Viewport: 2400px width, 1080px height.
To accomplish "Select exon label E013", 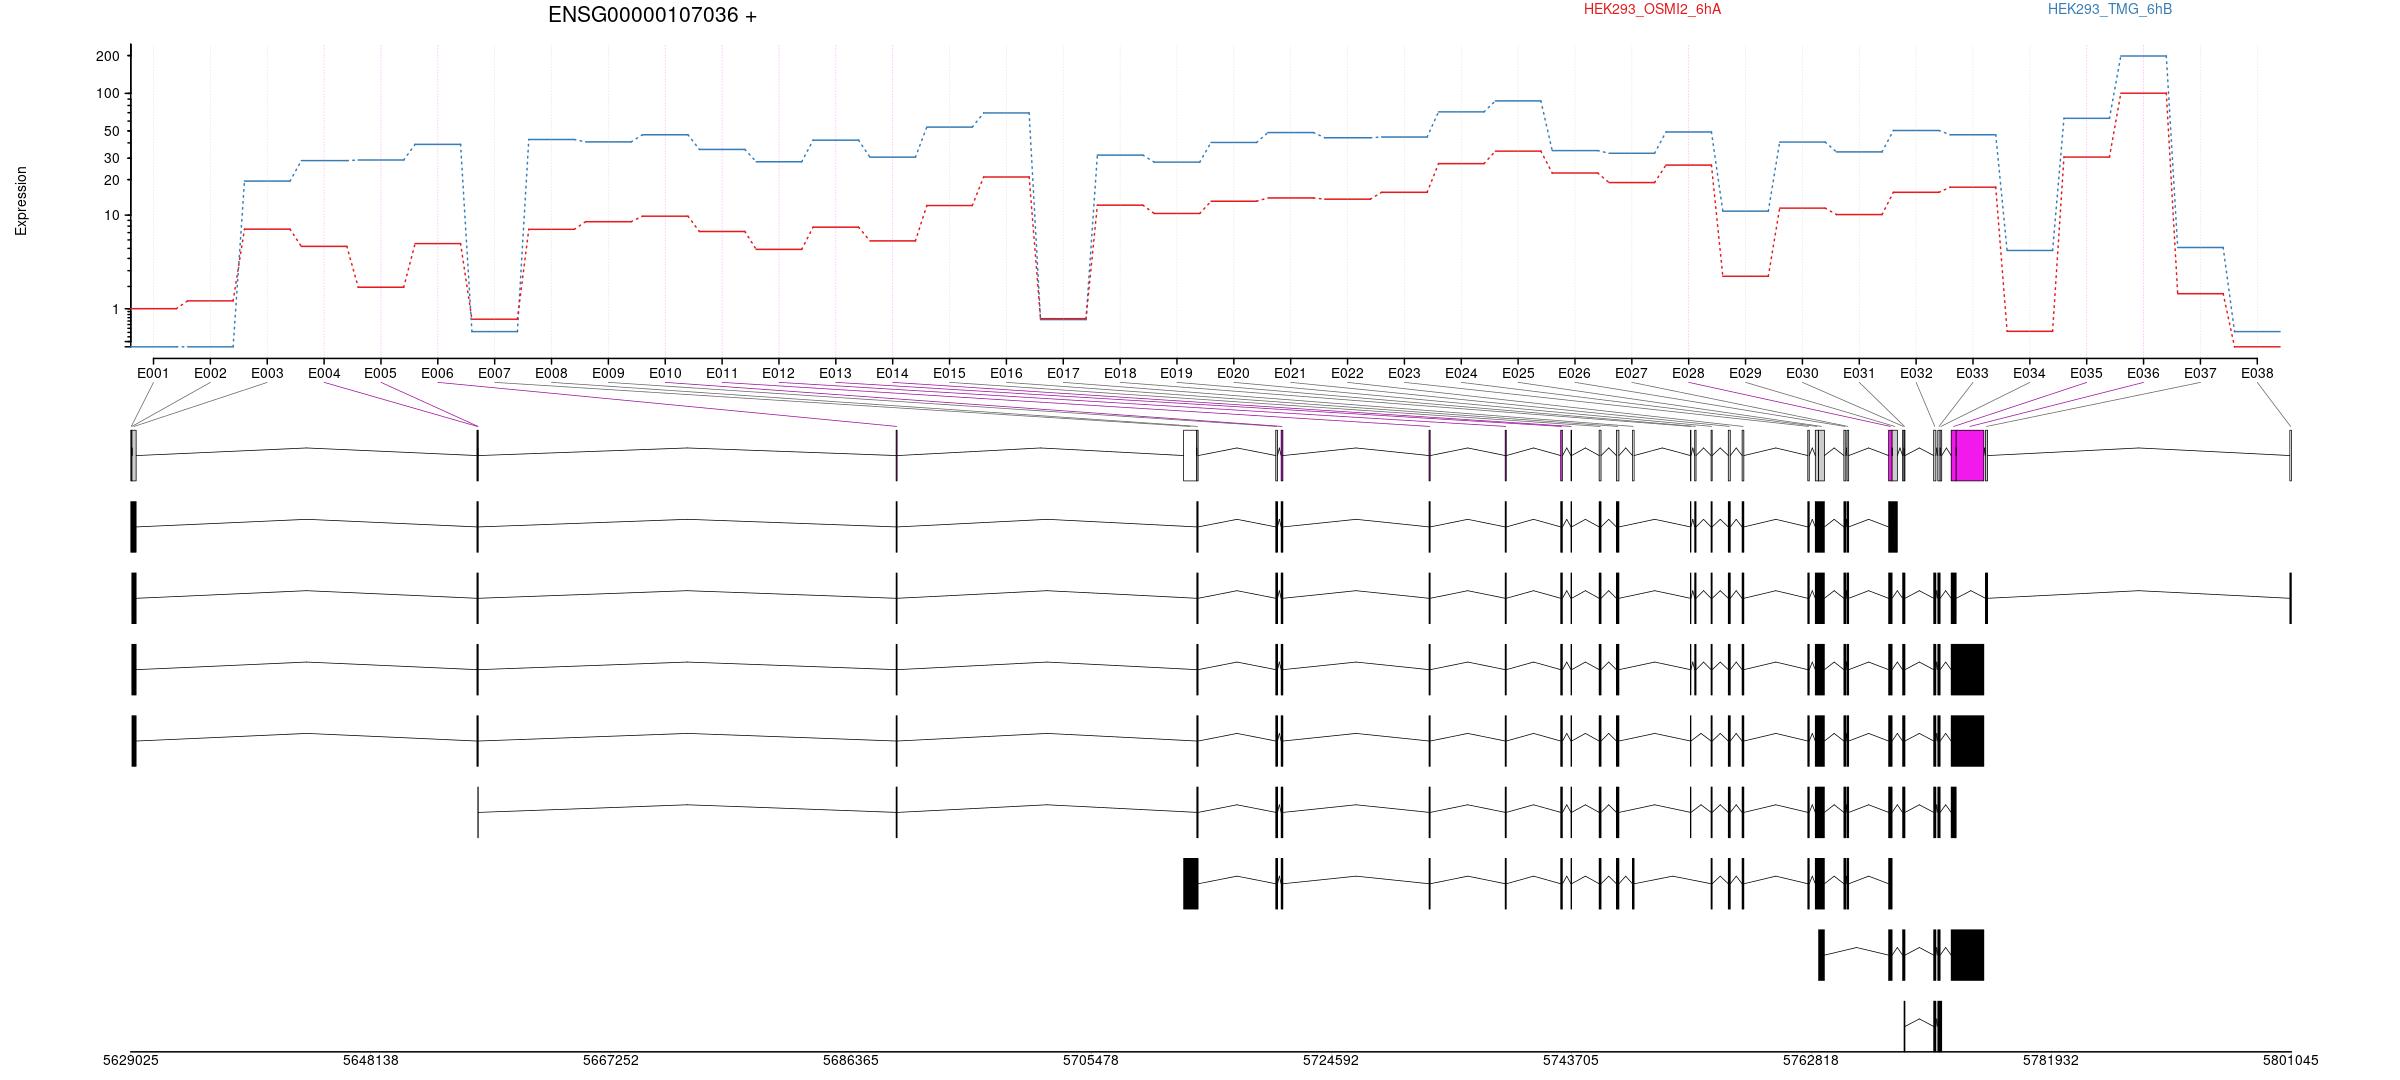I will 835,373.
